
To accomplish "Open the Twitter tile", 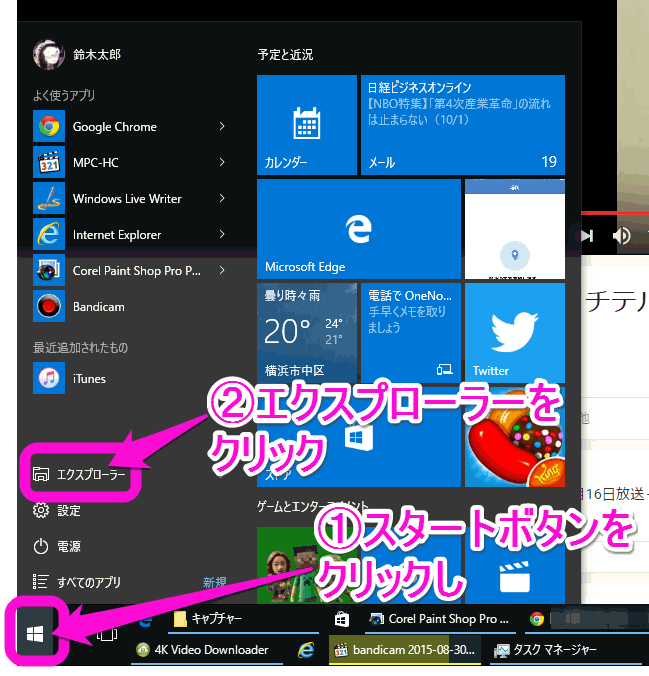I will (x=514, y=332).
